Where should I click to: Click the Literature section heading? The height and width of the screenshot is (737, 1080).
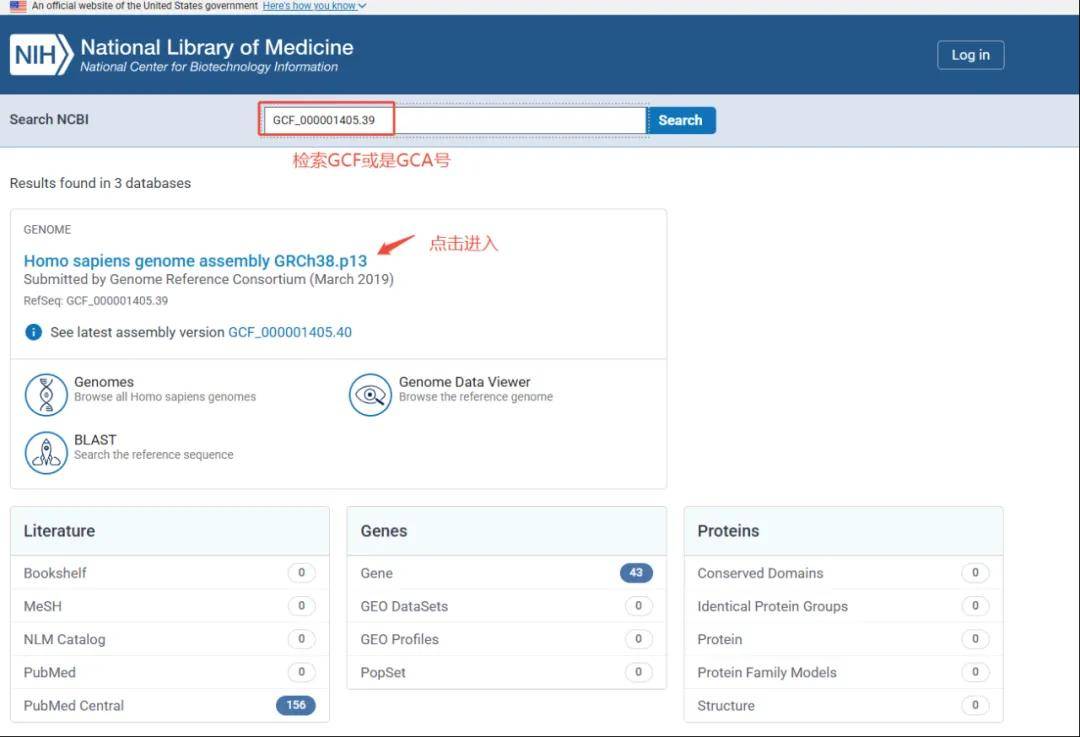point(59,531)
